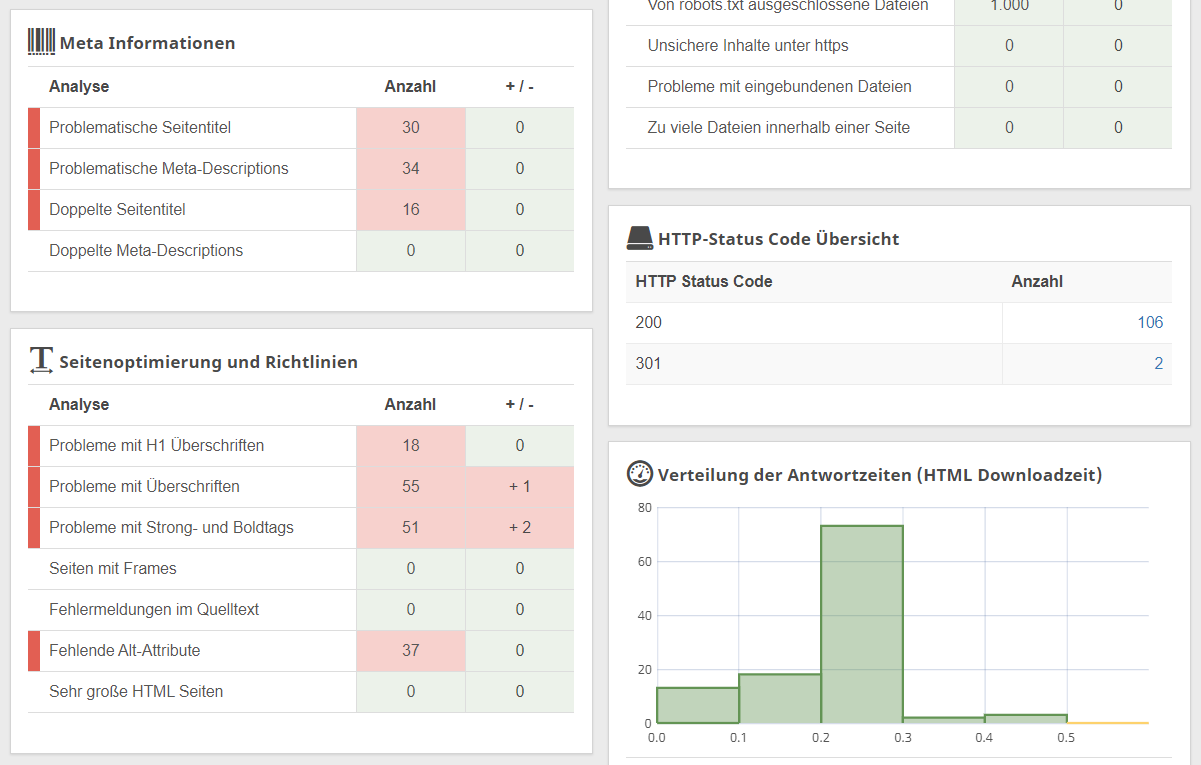Image resolution: width=1201 pixels, height=765 pixels.
Task: Click the text icon beside Seitenoptimierung und Richtlinien
Action: [41, 361]
